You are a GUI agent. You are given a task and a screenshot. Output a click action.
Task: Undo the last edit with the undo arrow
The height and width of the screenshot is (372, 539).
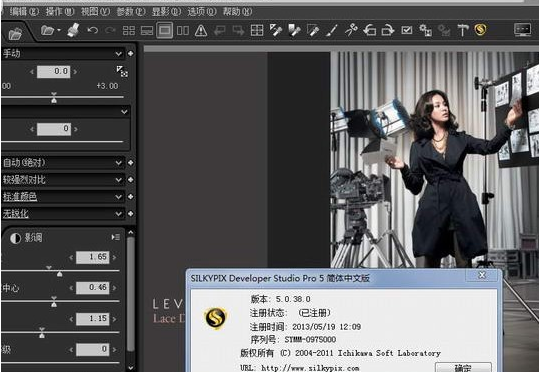(92, 30)
